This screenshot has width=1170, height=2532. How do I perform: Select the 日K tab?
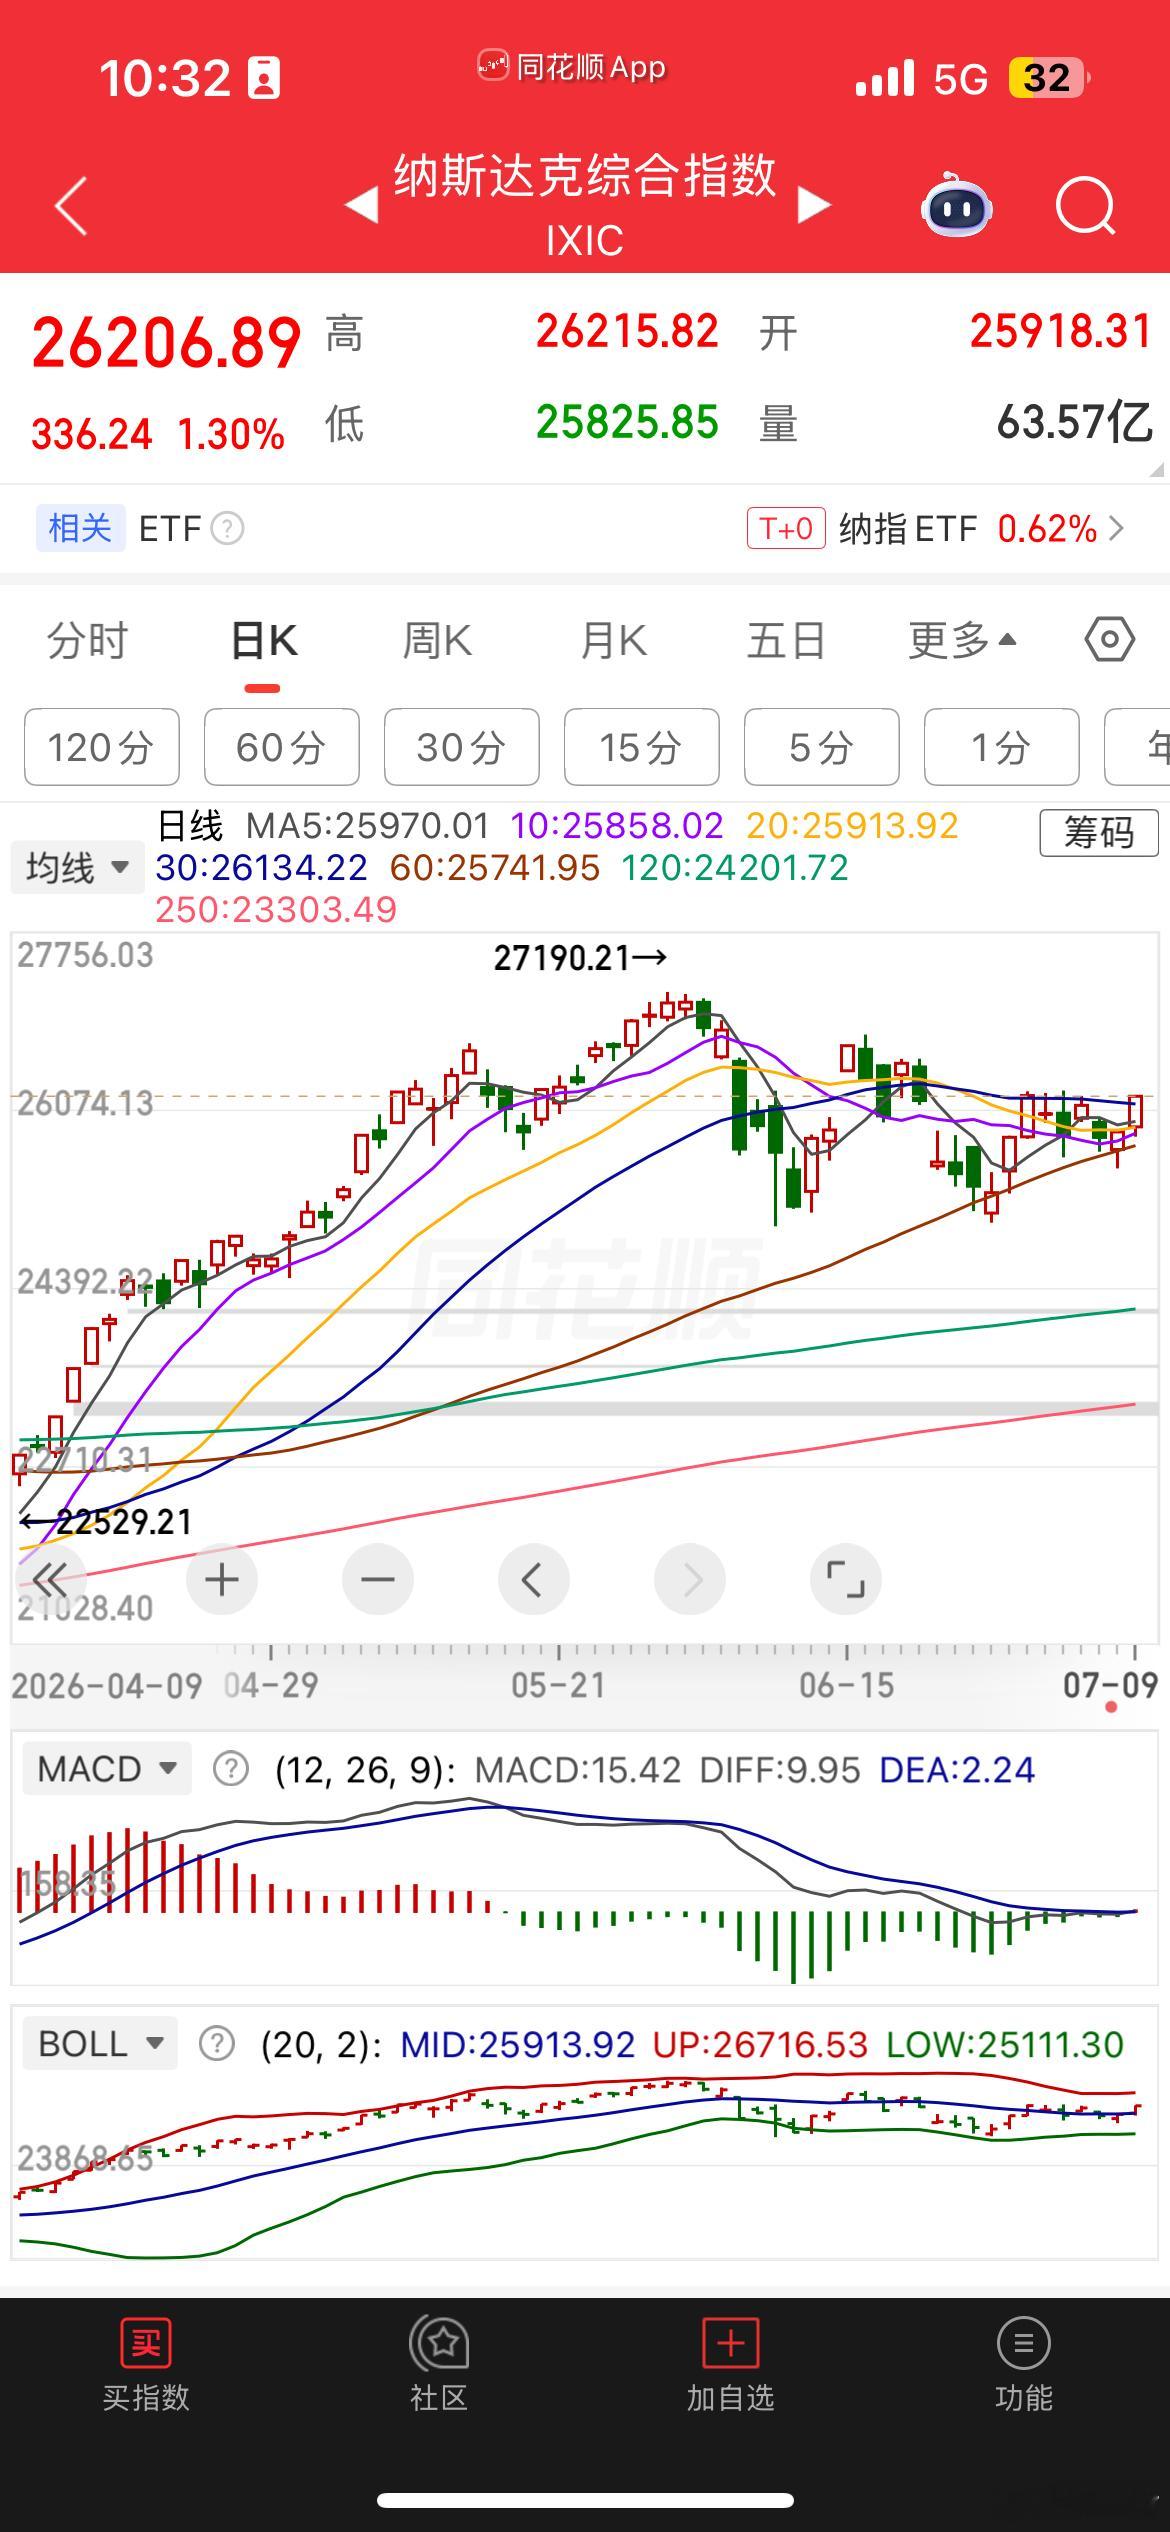point(264,641)
